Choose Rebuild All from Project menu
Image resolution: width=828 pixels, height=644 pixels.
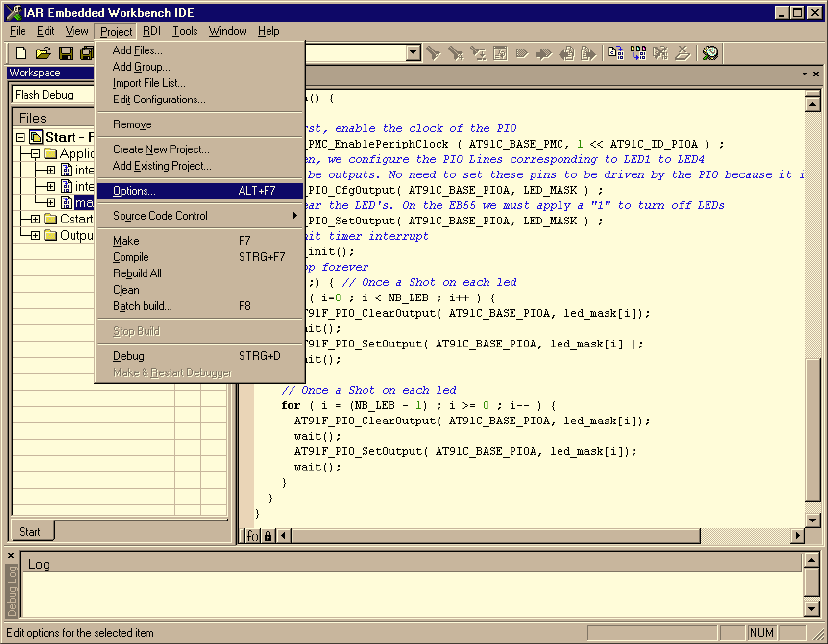137,273
